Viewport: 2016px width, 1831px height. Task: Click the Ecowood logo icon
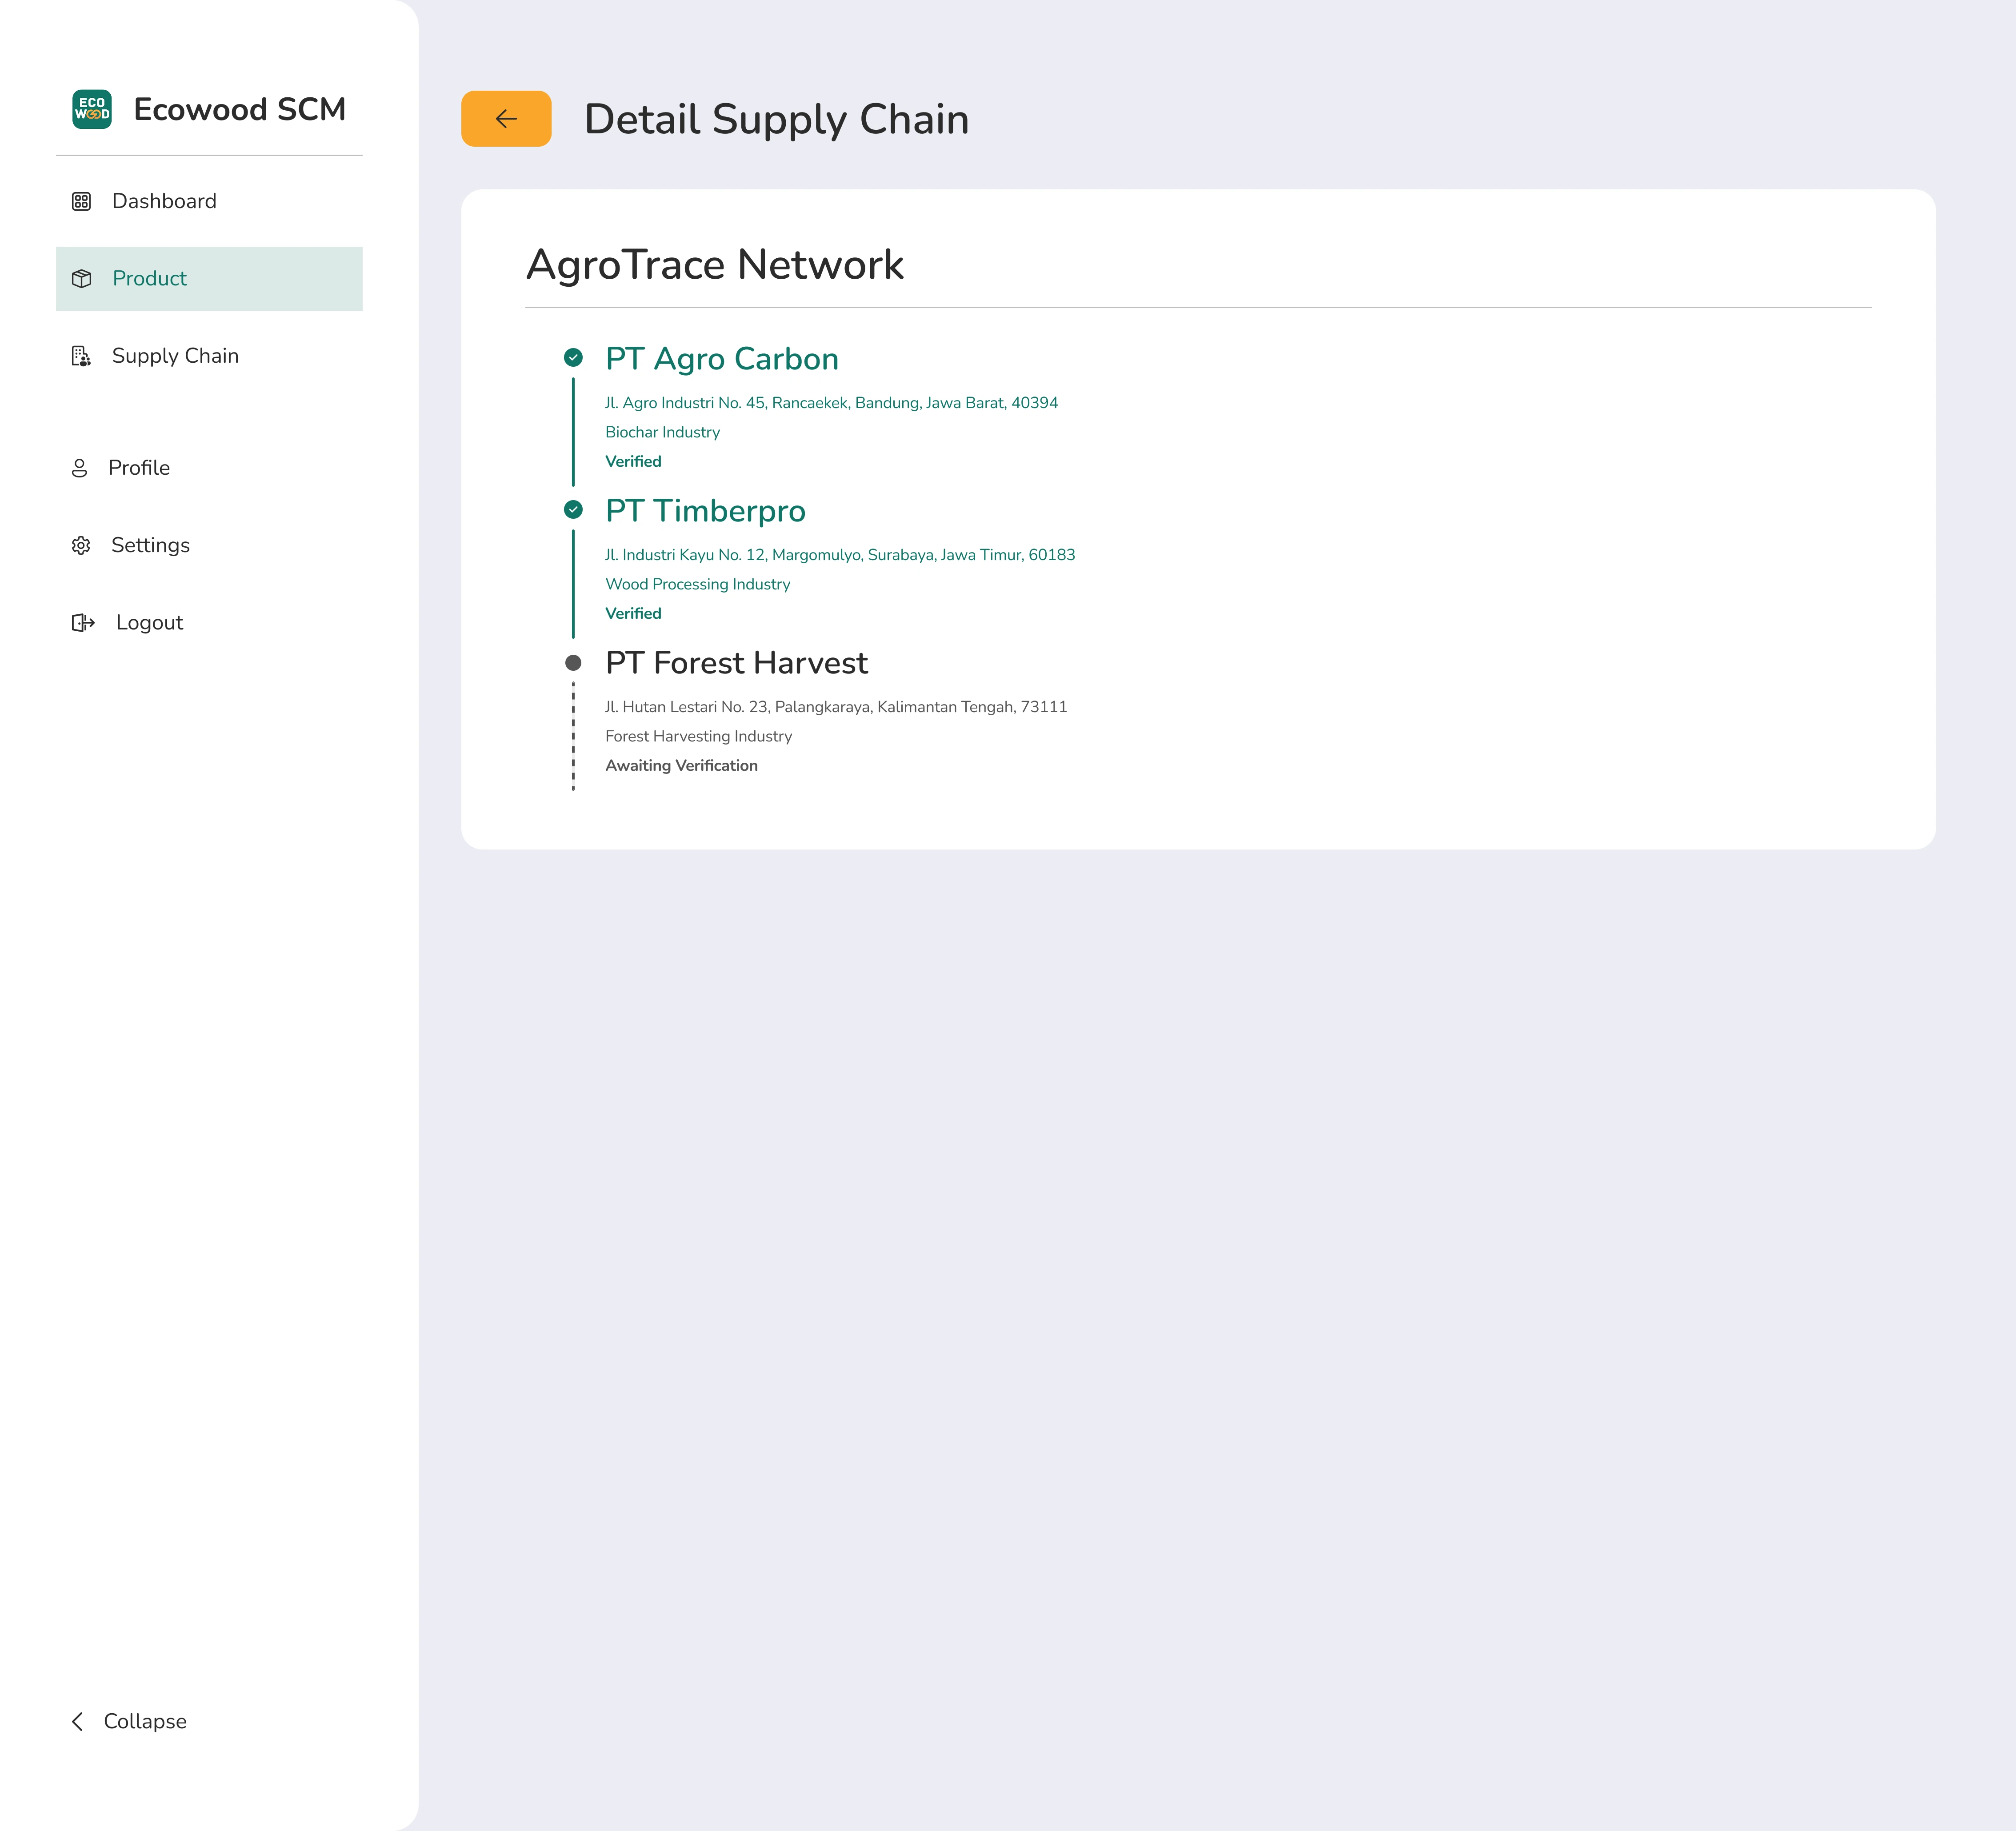pos(92,109)
